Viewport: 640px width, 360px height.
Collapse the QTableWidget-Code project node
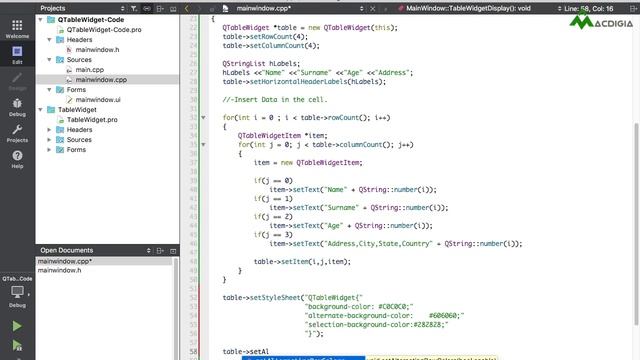[x=40, y=20]
